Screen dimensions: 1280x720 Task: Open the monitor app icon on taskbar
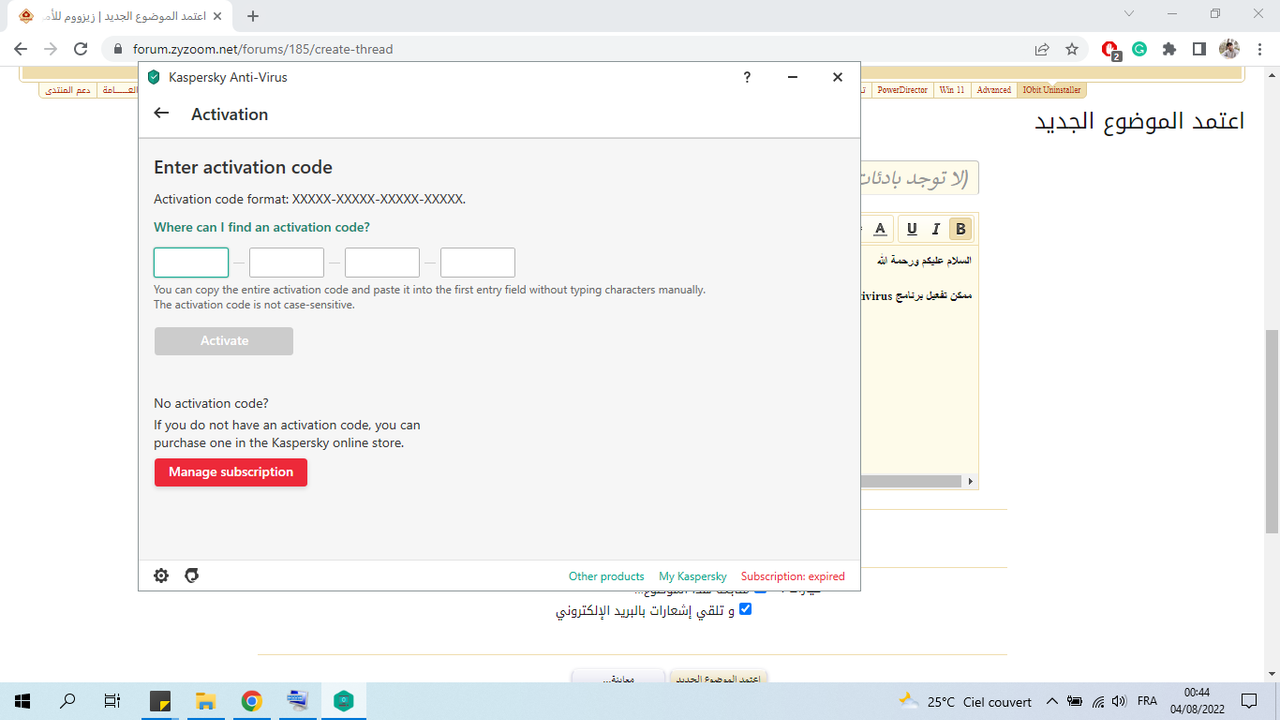(298, 701)
